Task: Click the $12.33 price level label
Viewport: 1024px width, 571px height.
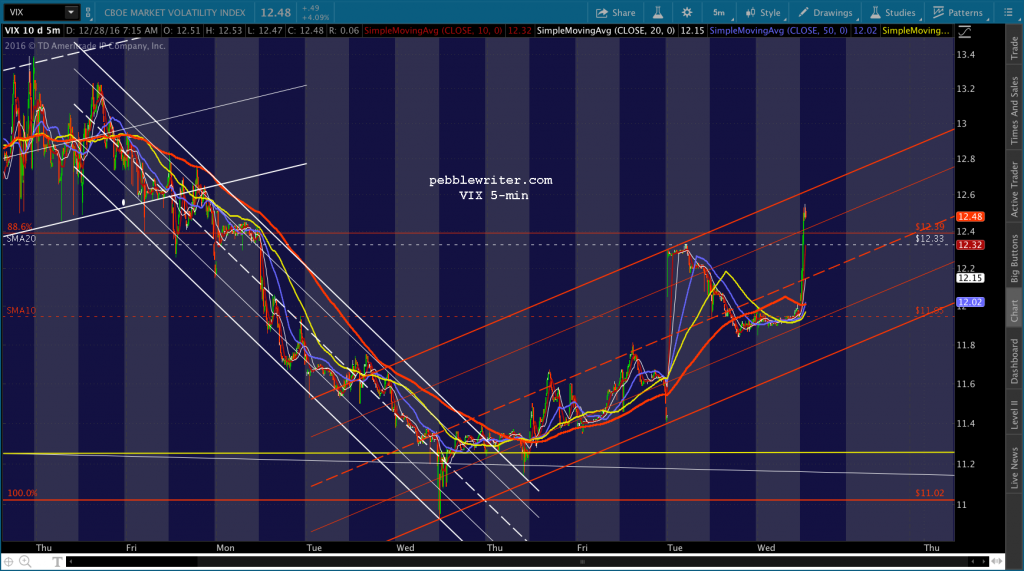Action: click(929, 238)
